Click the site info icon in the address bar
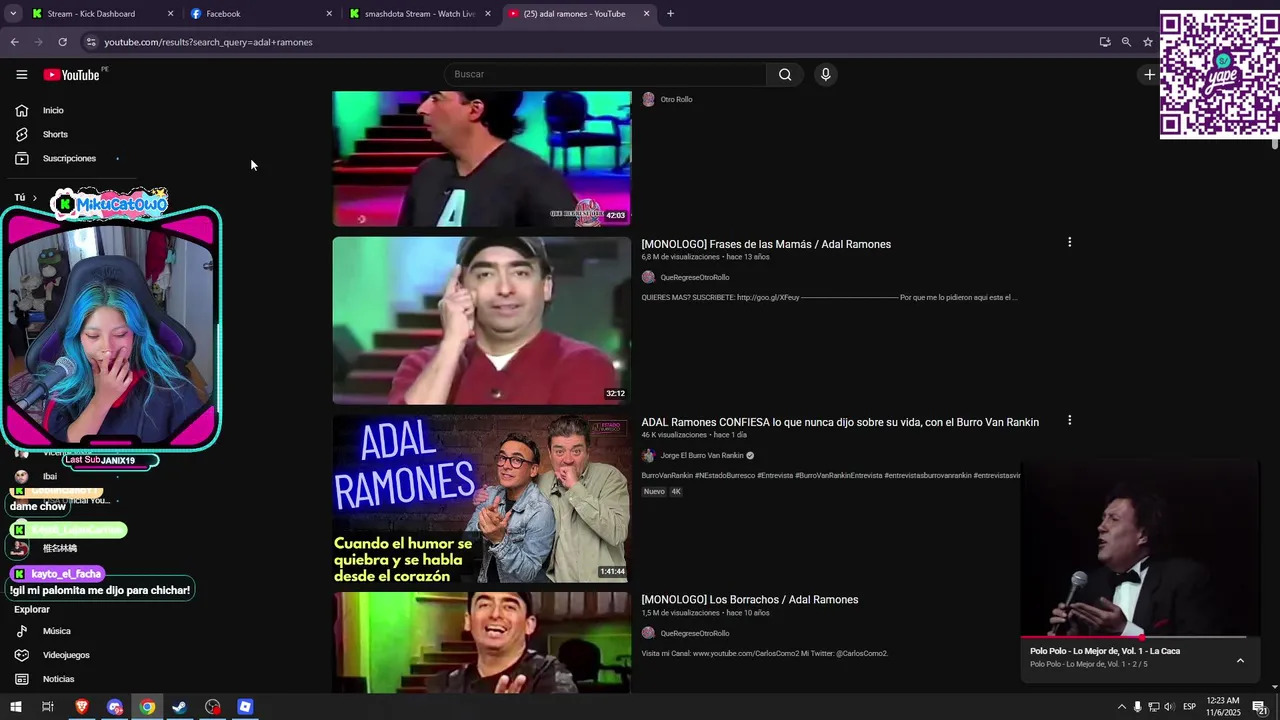 (91, 42)
